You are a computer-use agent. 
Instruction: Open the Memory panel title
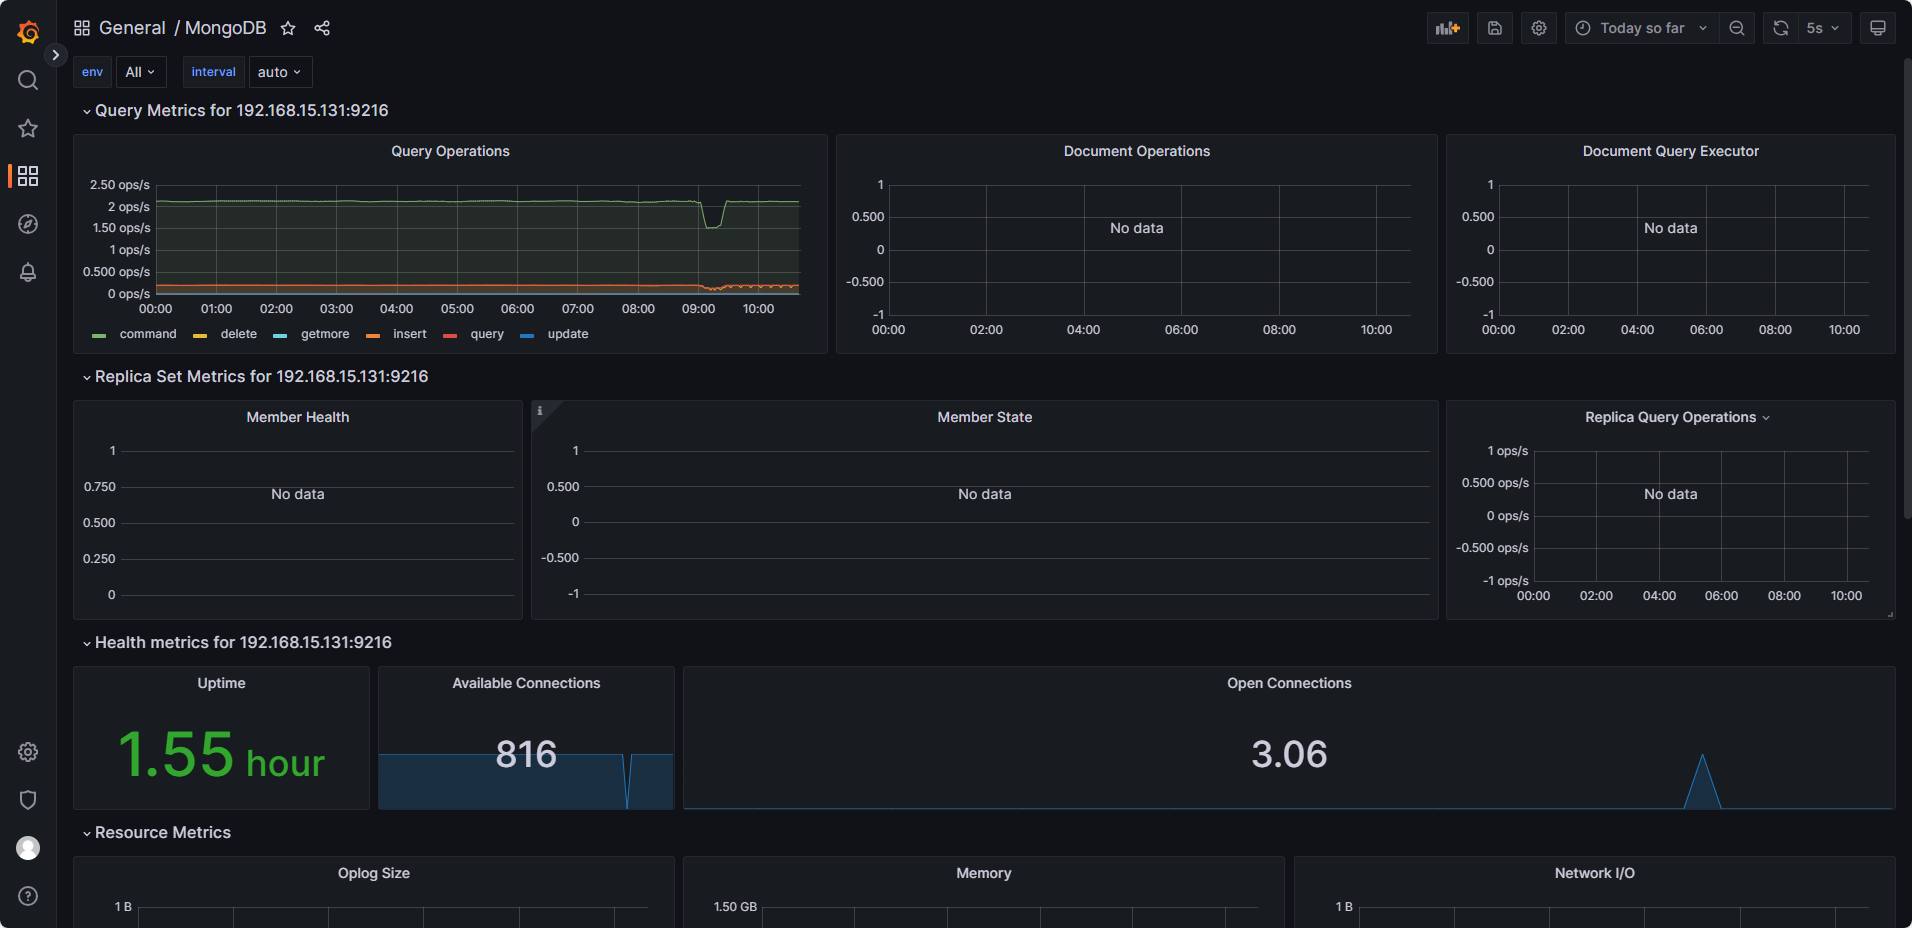(x=984, y=873)
